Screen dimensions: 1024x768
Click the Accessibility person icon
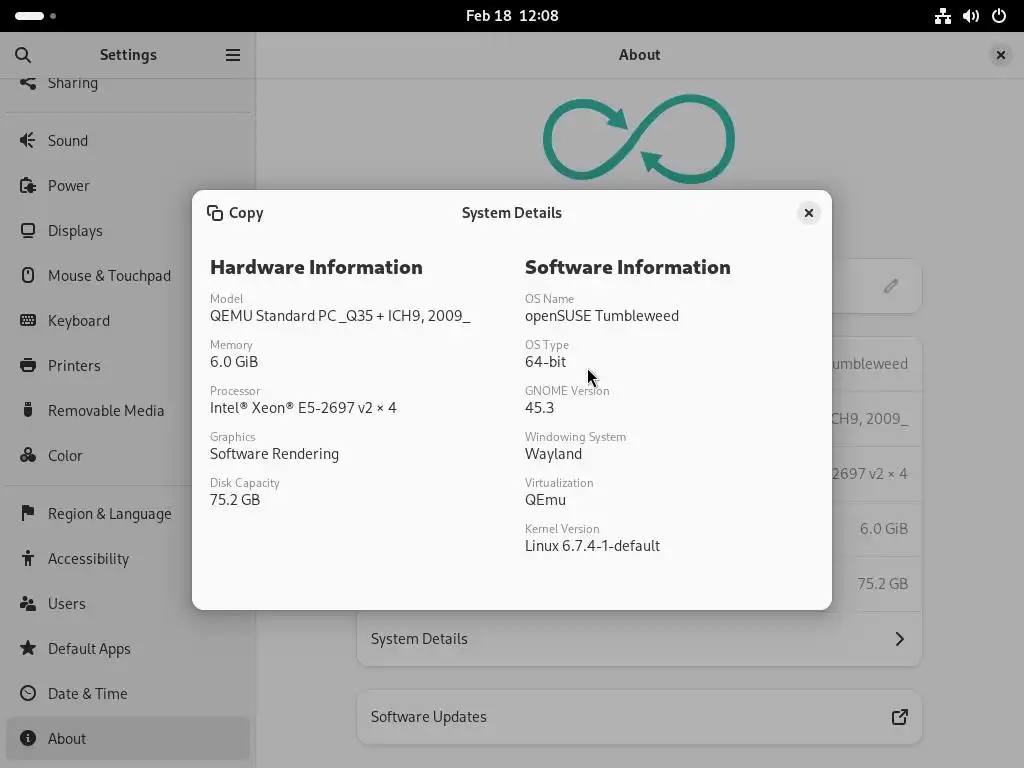click(x=27, y=558)
